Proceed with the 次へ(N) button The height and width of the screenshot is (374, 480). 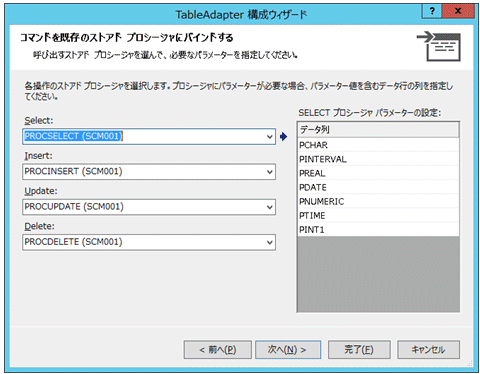(288, 350)
